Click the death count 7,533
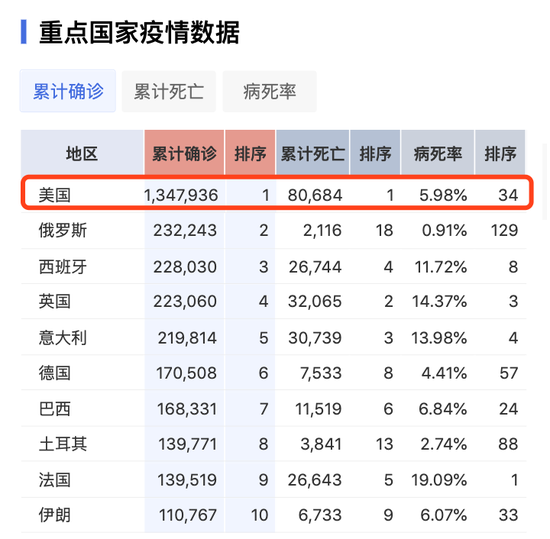 coord(321,373)
